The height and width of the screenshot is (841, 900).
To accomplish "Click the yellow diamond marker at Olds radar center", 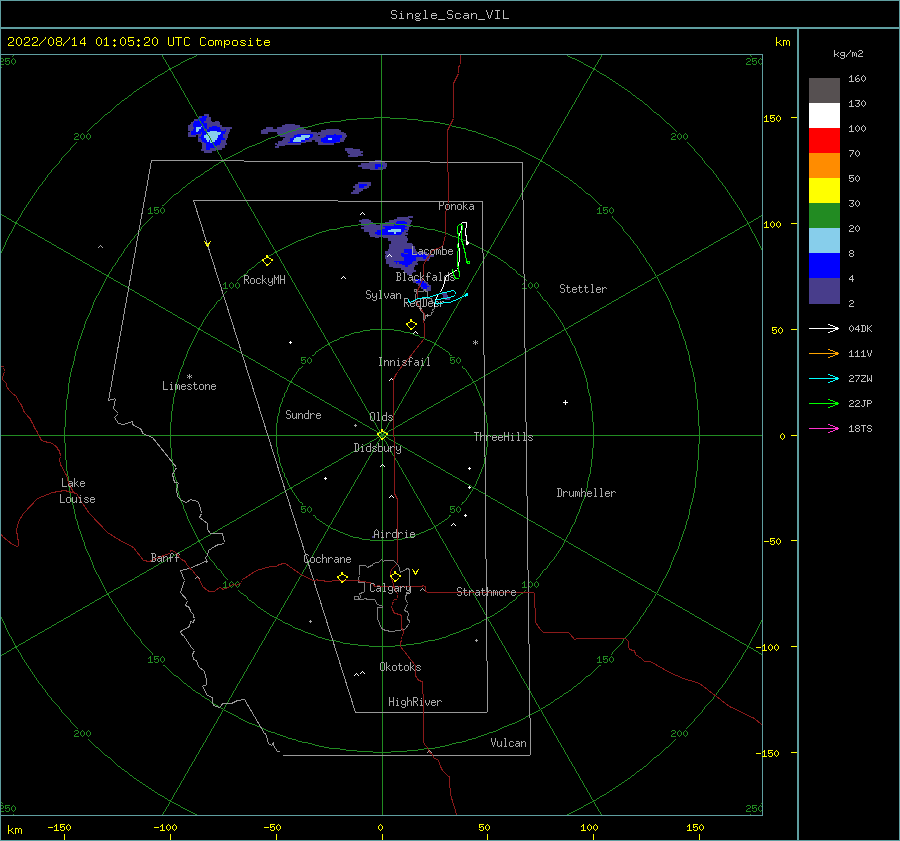I will 382,435.
